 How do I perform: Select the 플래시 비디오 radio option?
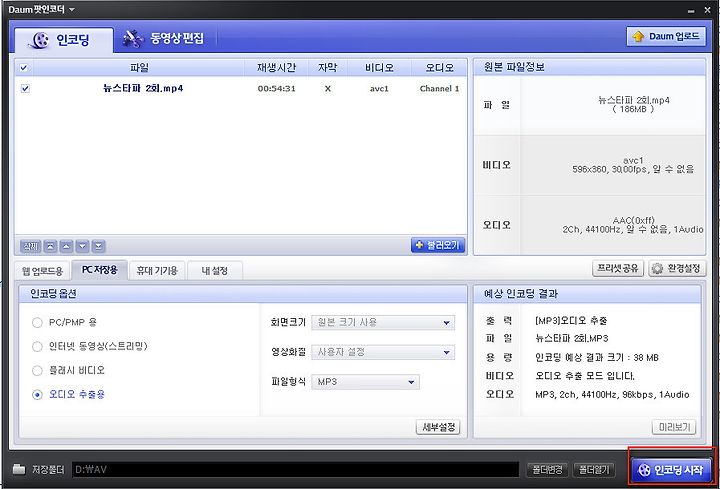pyautogui.click(x=37, y=370)
